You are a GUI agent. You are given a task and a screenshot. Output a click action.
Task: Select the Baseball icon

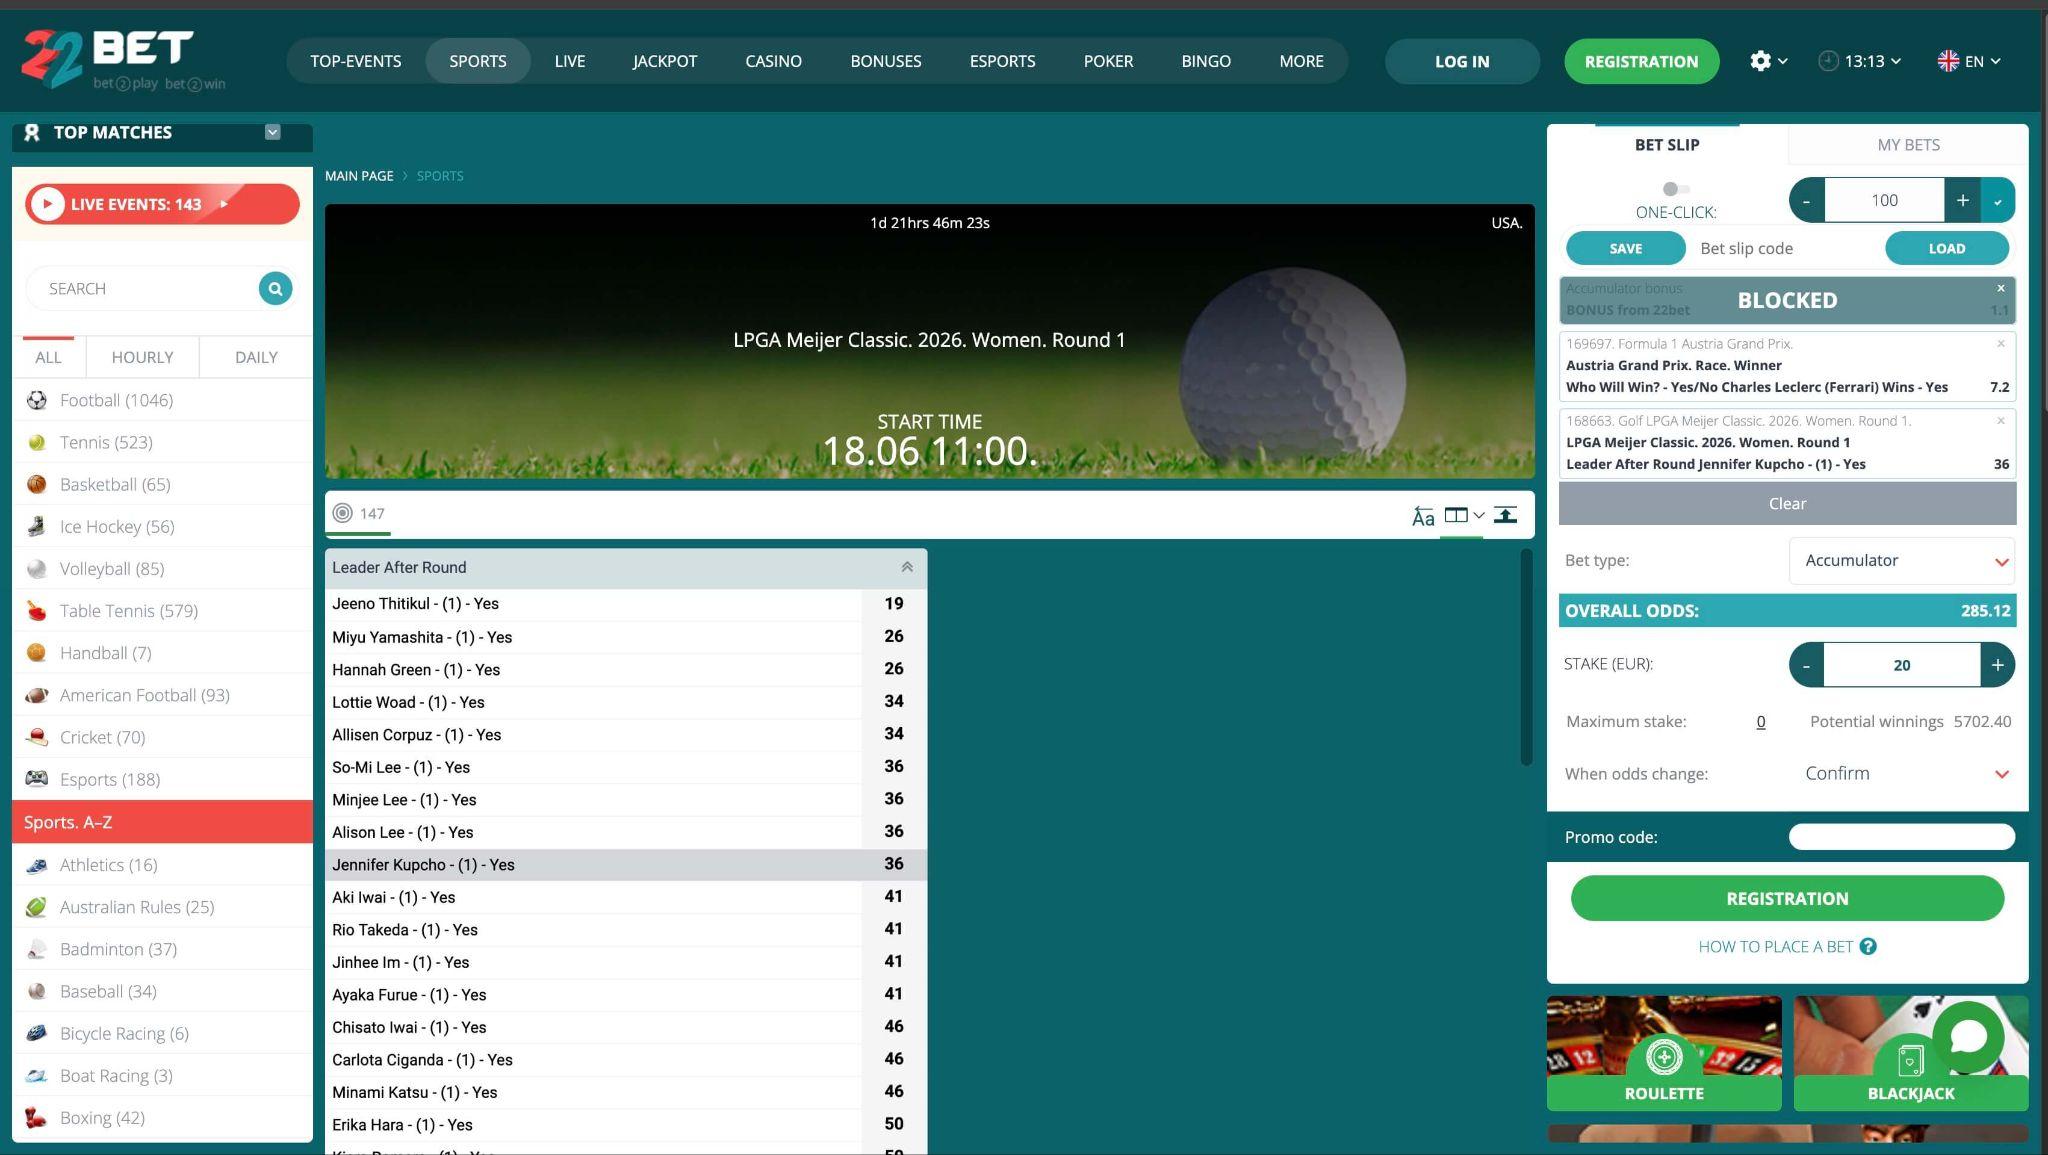(37, 991)
